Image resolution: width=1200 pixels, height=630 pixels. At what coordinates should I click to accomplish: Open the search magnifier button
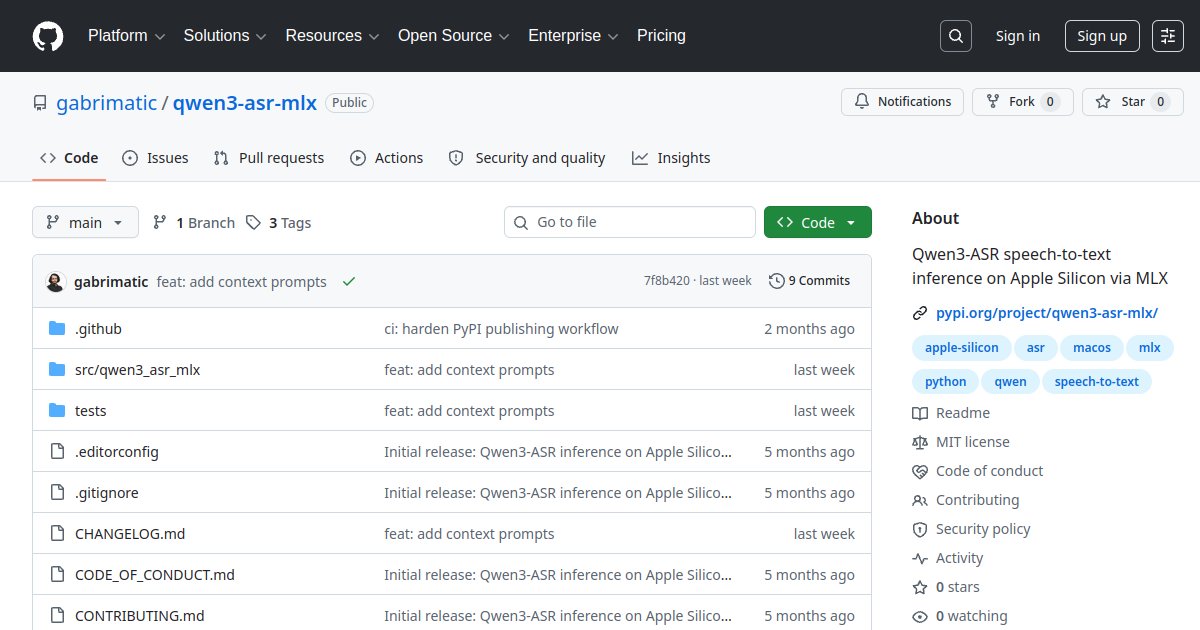tap(956, 36)
